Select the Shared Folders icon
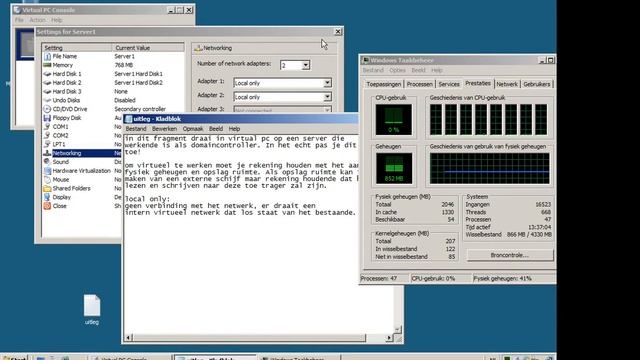The image size is (640, 360). [x=47, y=189]
